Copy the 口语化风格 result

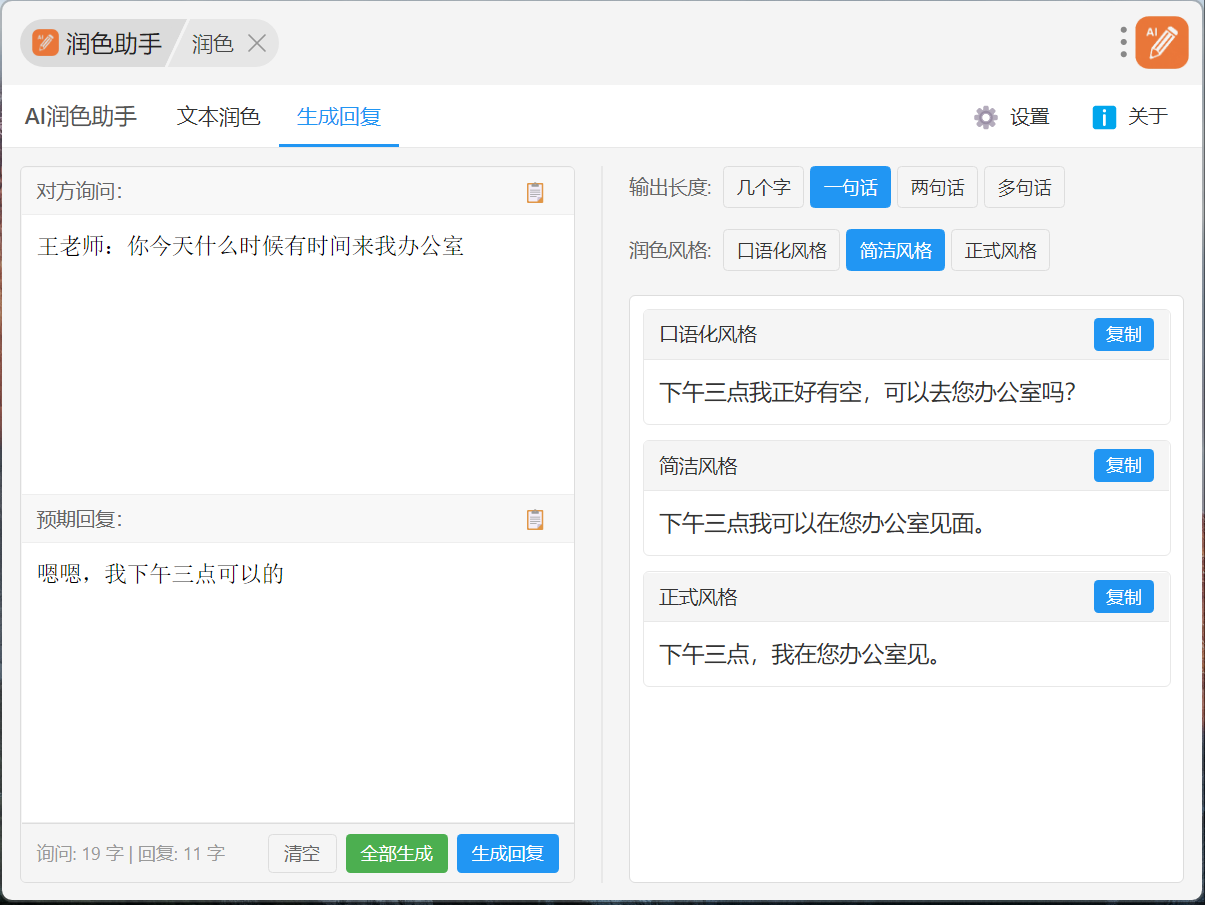tap(1124, 335)
